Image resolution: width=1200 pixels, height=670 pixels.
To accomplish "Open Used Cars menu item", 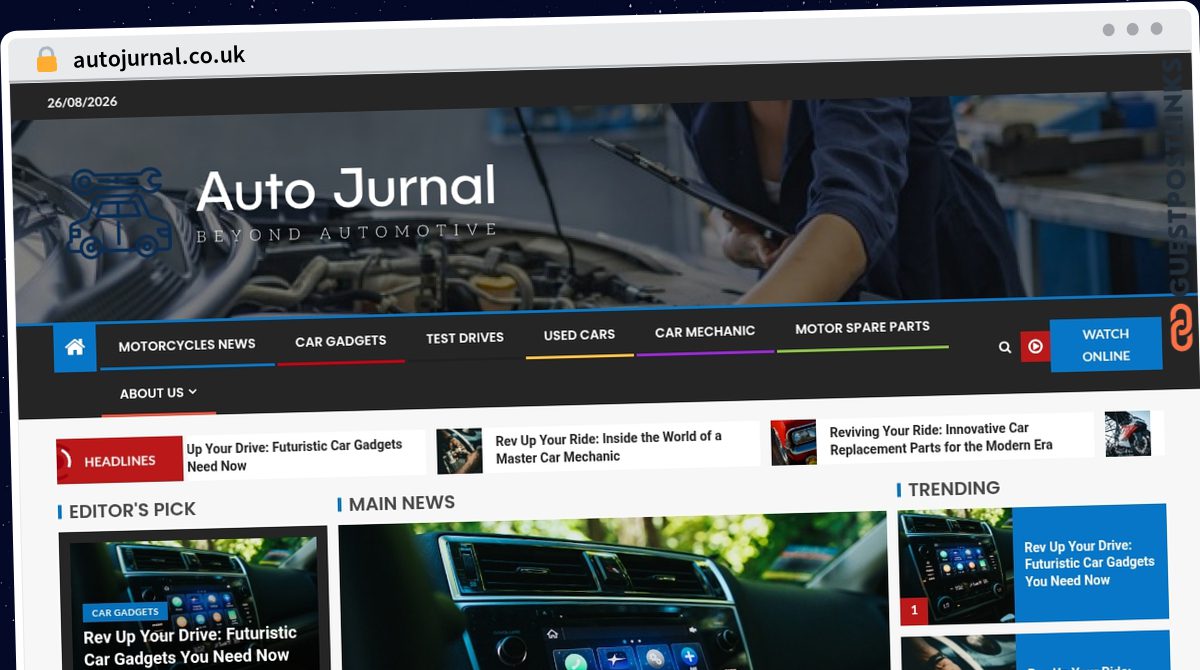I will pos(579,335).
